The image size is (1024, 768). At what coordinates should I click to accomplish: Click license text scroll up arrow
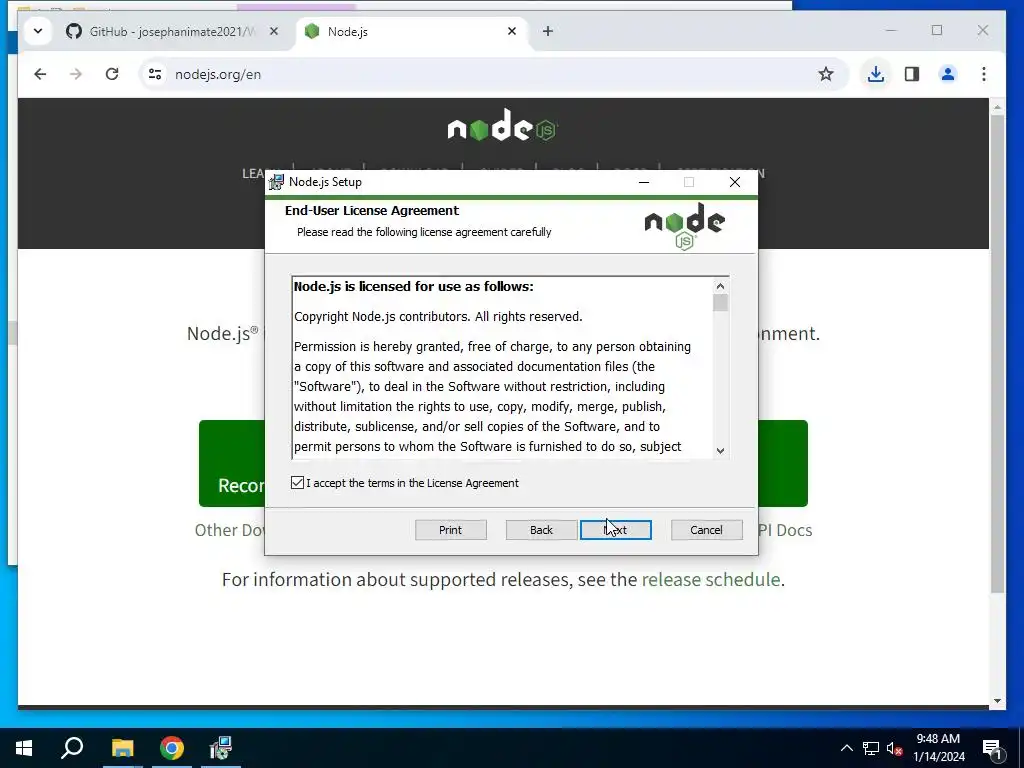point(720,286)
